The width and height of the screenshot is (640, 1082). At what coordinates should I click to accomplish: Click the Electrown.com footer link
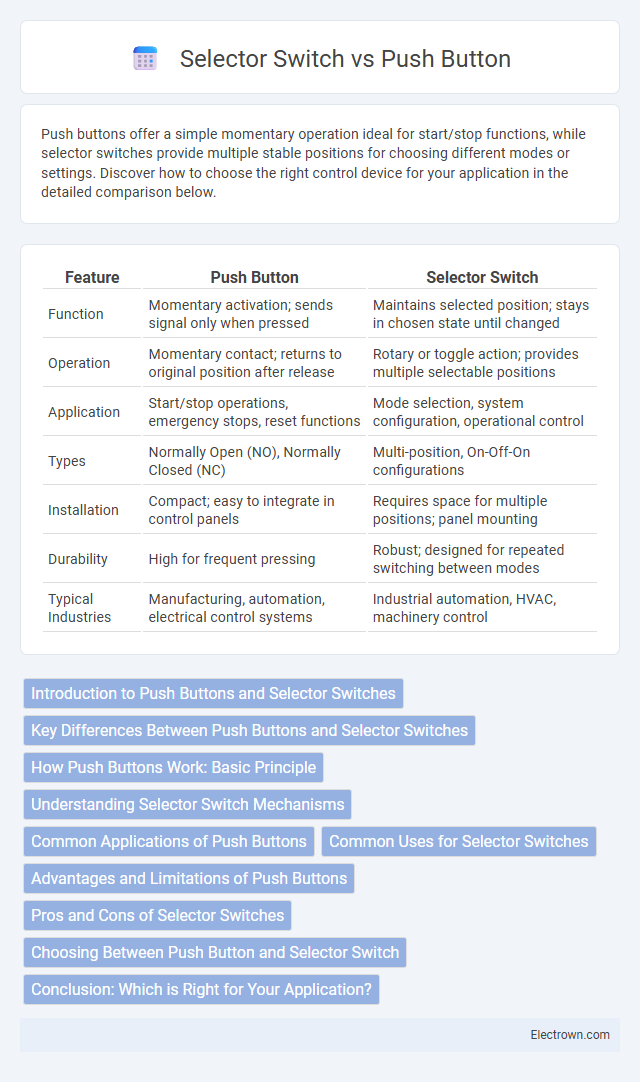click(570, 1034)
